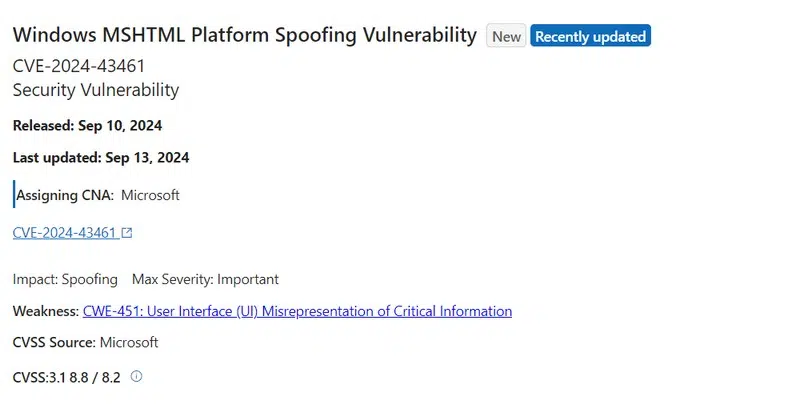Click the Microsoft value after Assigning CNA
800x405 pixels.
tap(150, 195)
